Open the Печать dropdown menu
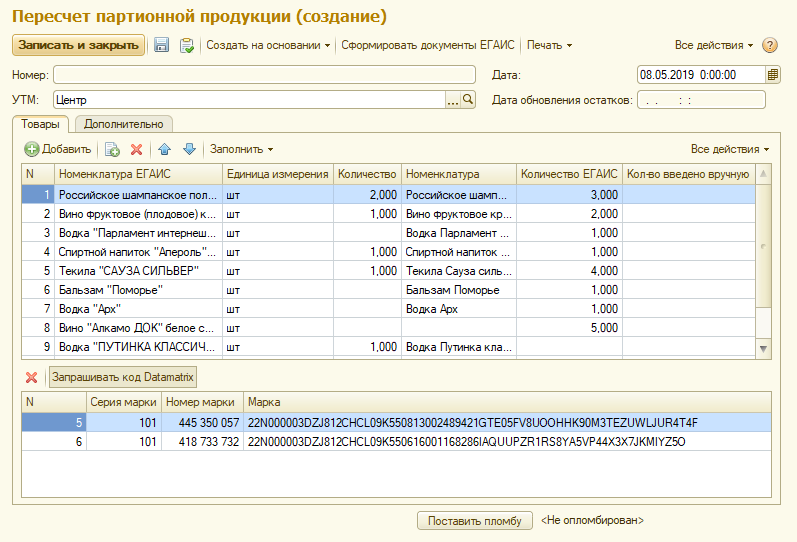797x542 pixels. point(549,45)
